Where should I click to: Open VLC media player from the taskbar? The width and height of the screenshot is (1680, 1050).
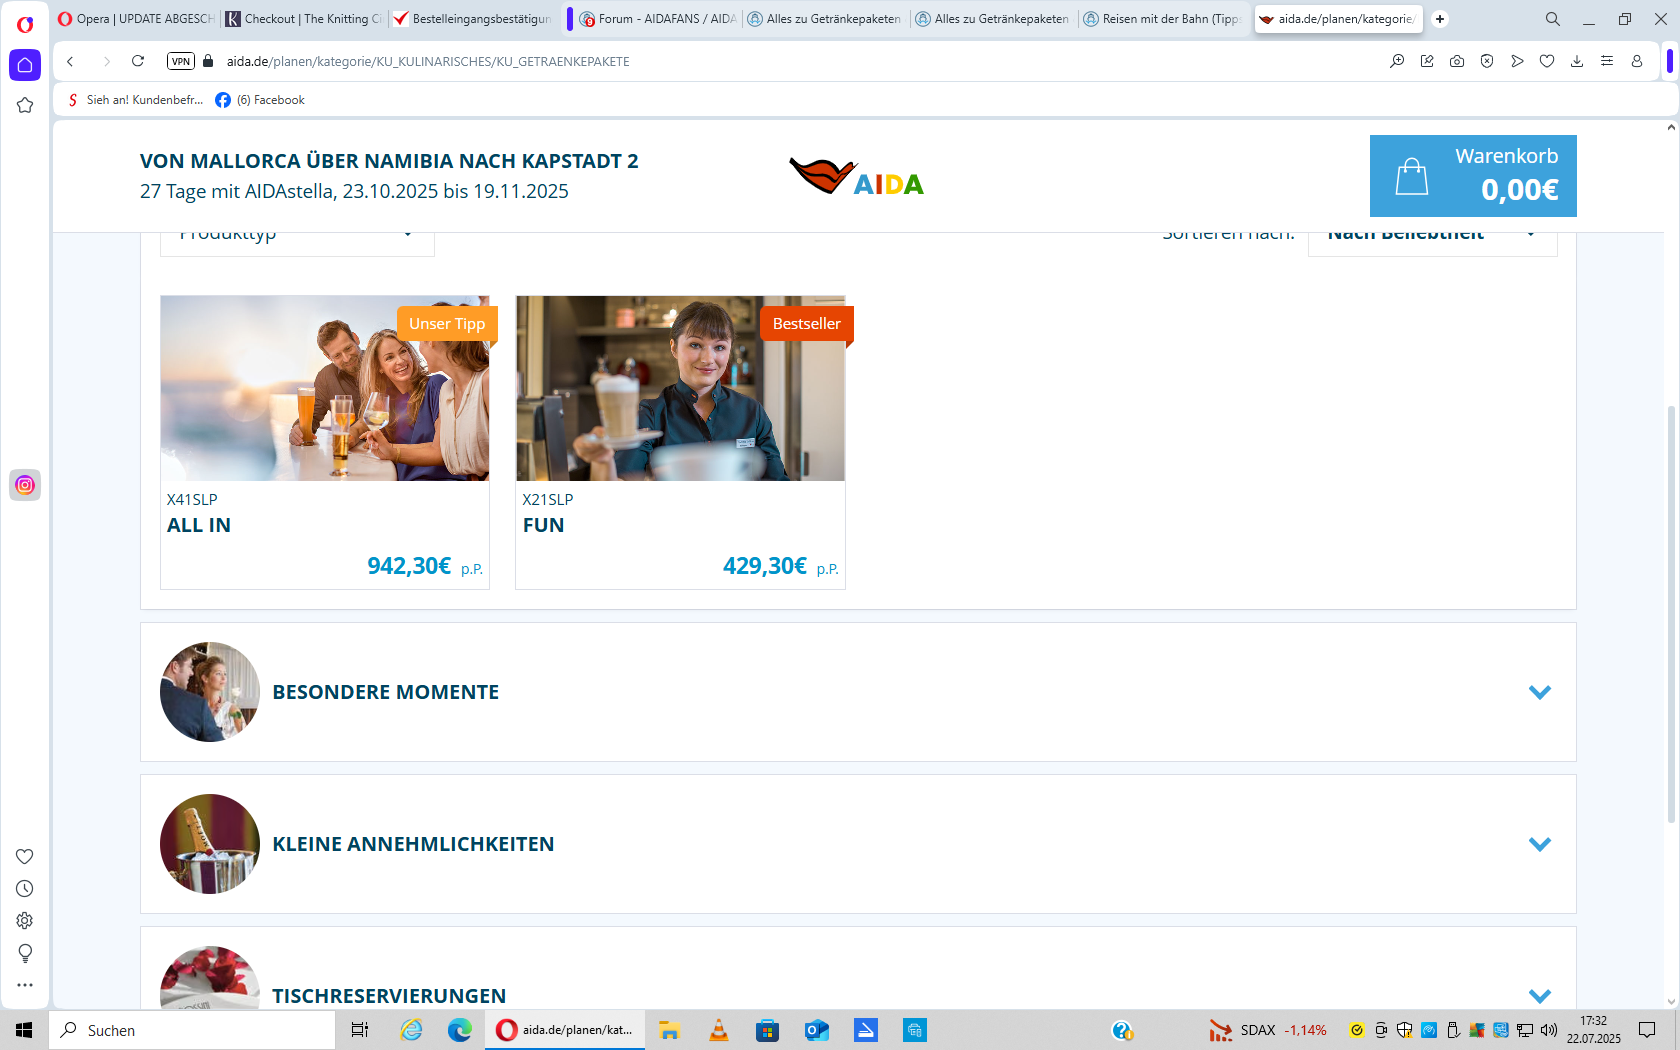pos(718,1030)
